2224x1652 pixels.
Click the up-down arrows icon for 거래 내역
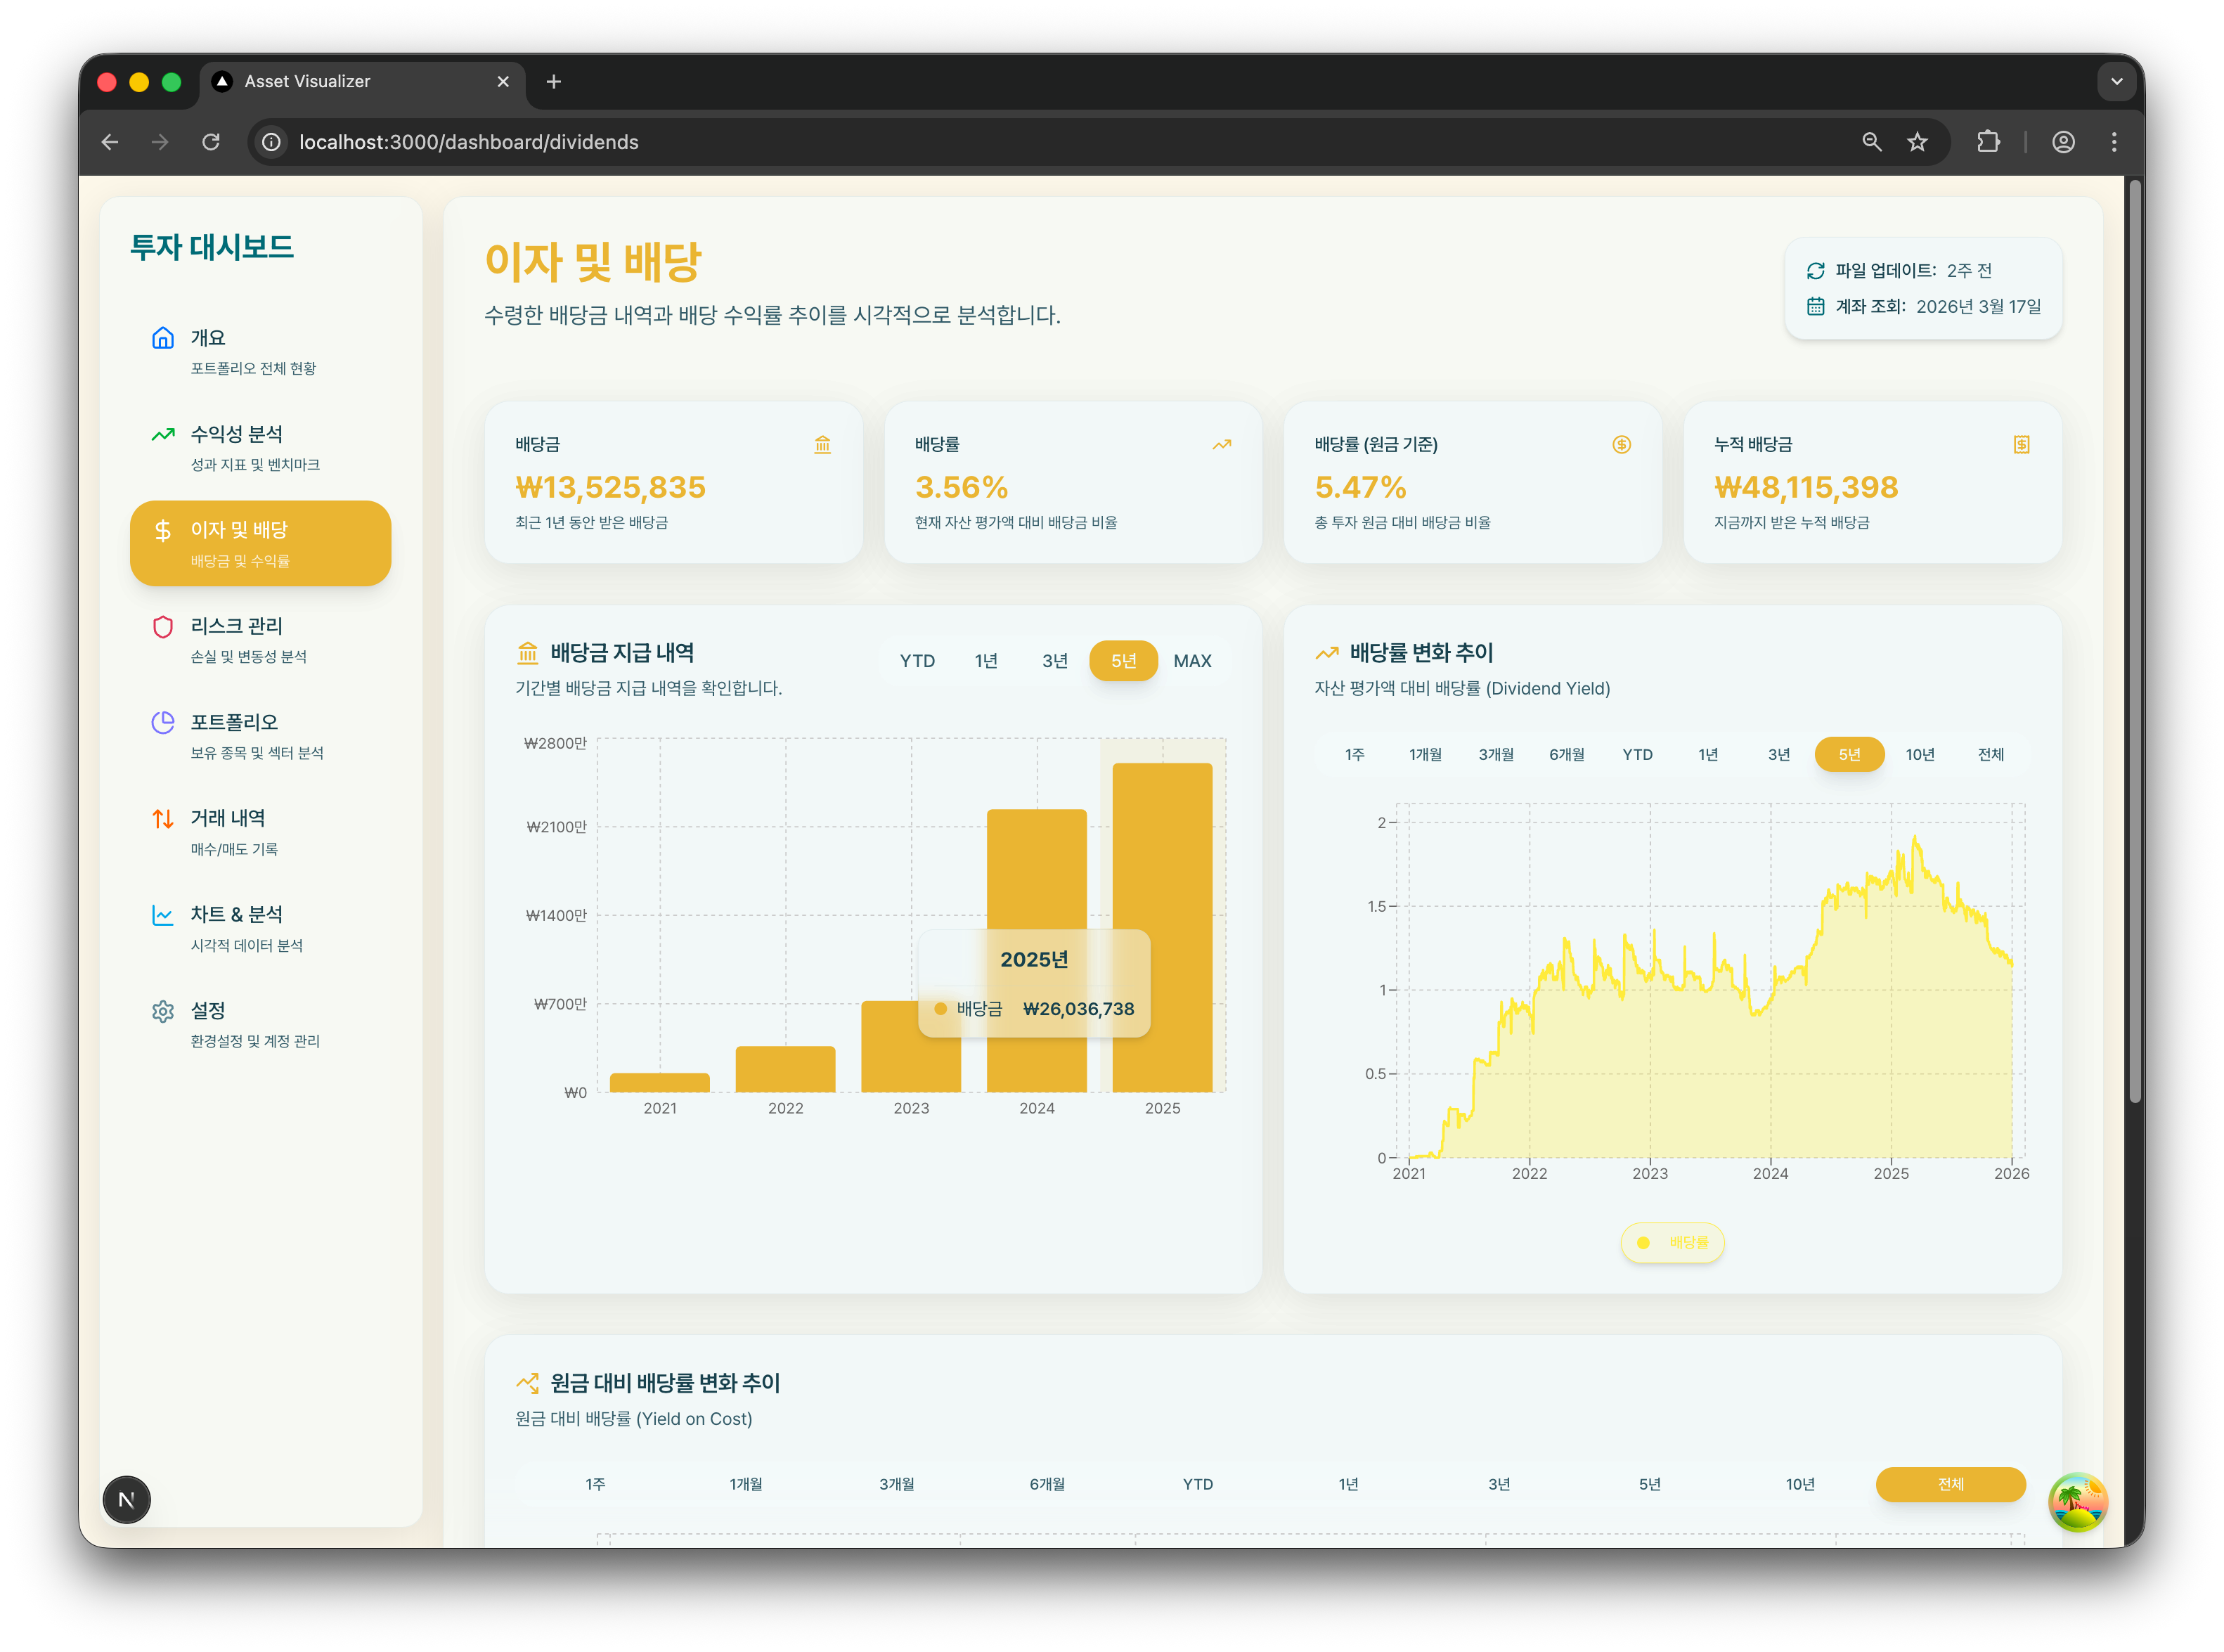163,819
